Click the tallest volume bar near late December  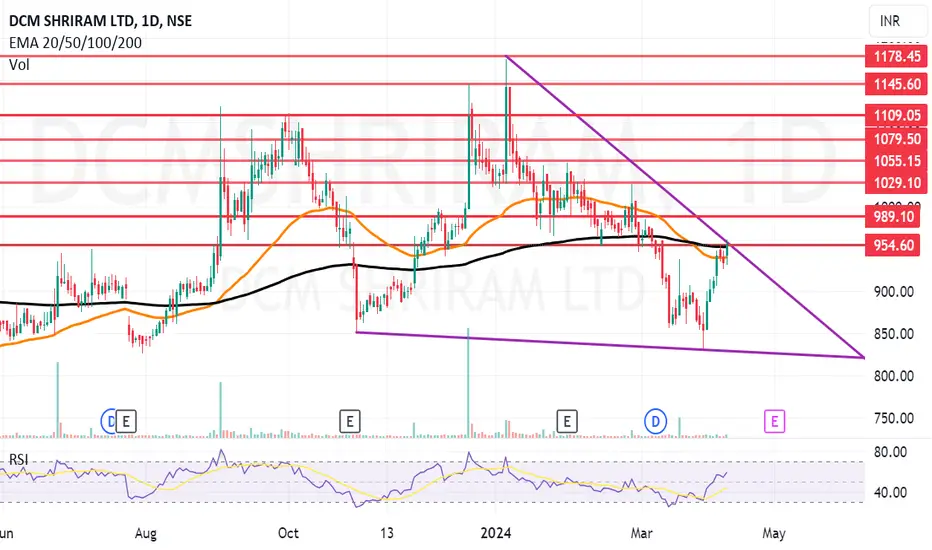(x=468, y=382)
